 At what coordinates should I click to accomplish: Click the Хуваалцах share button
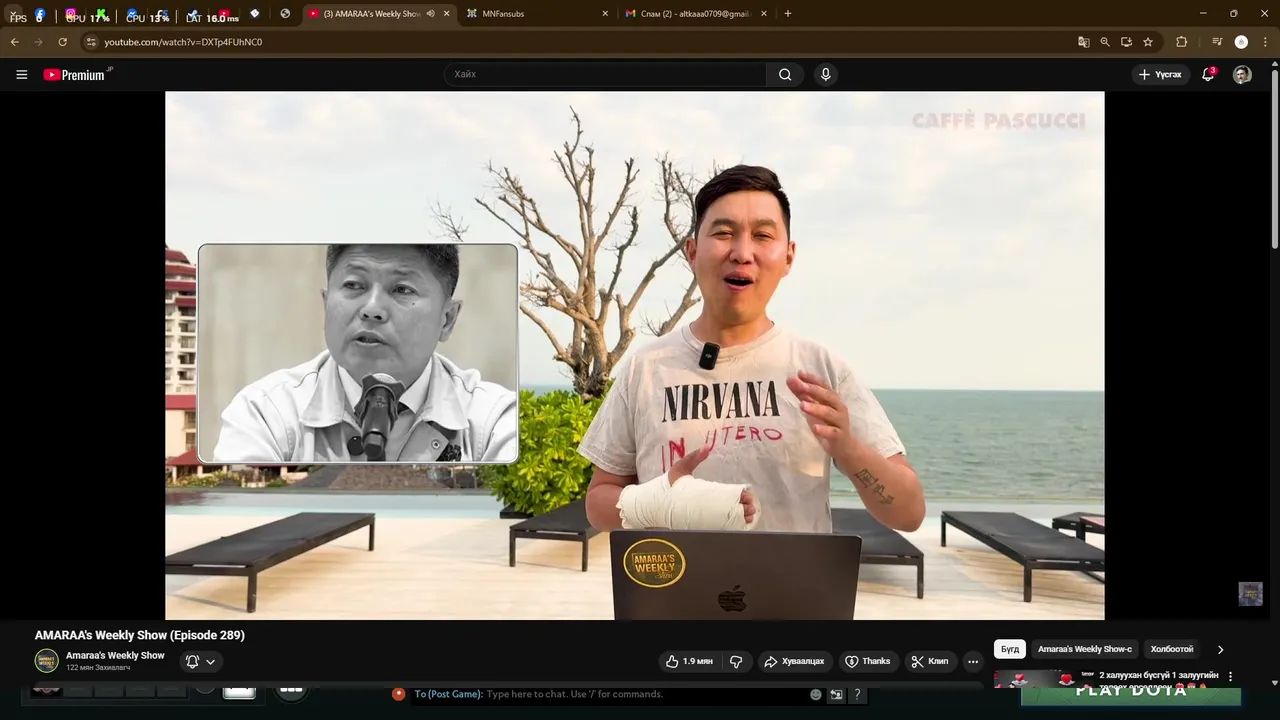(794, 661)
